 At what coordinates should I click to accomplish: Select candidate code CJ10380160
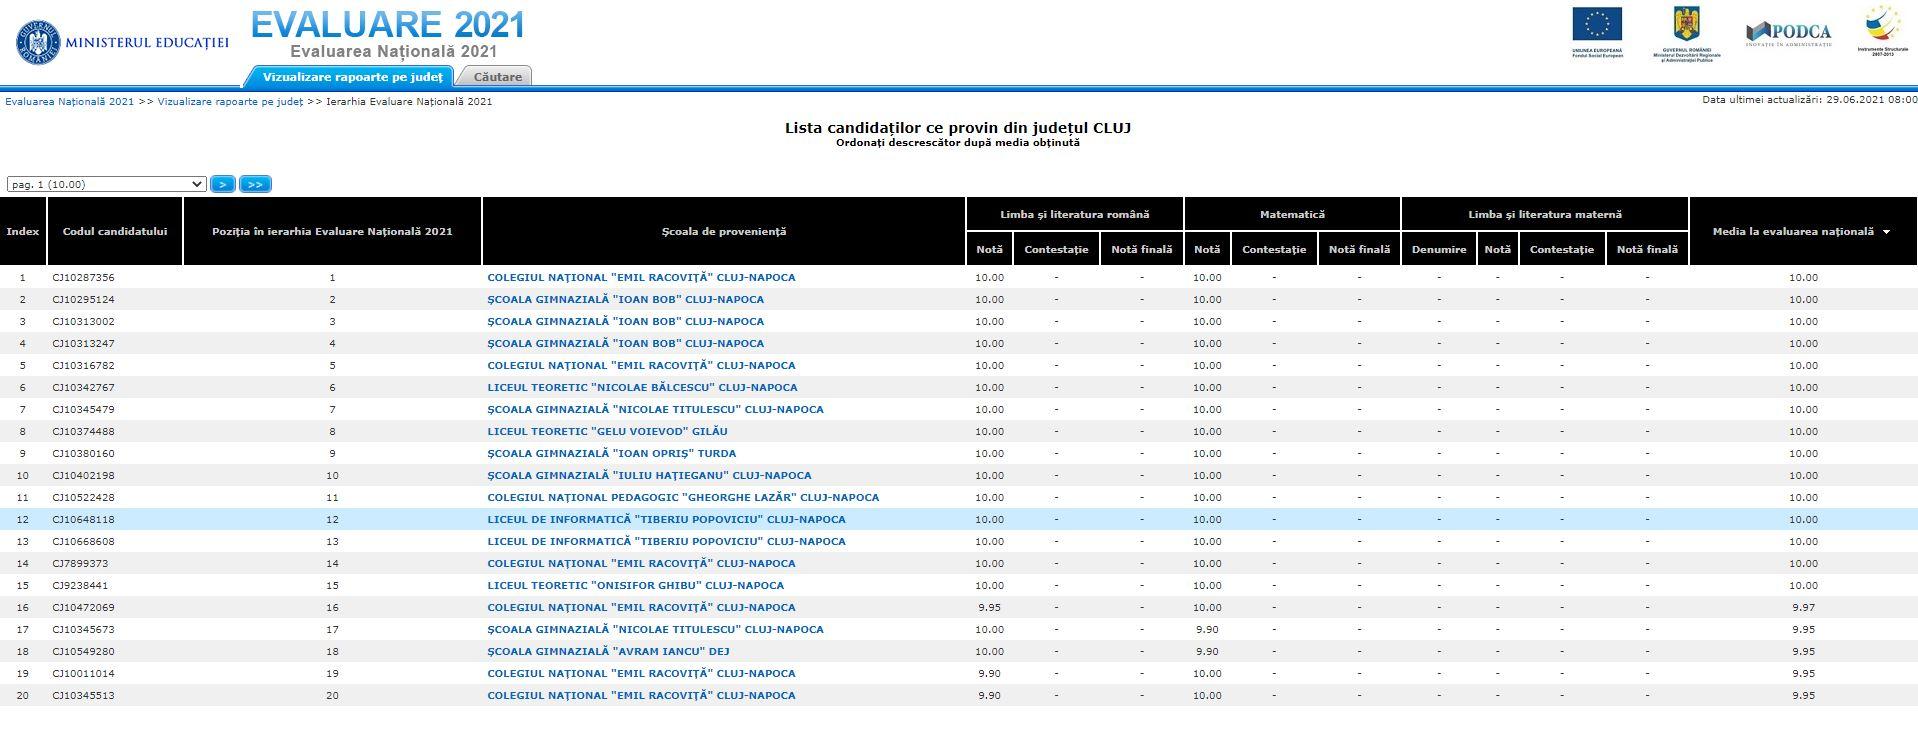pyautogui.click(x=83, y=453)
